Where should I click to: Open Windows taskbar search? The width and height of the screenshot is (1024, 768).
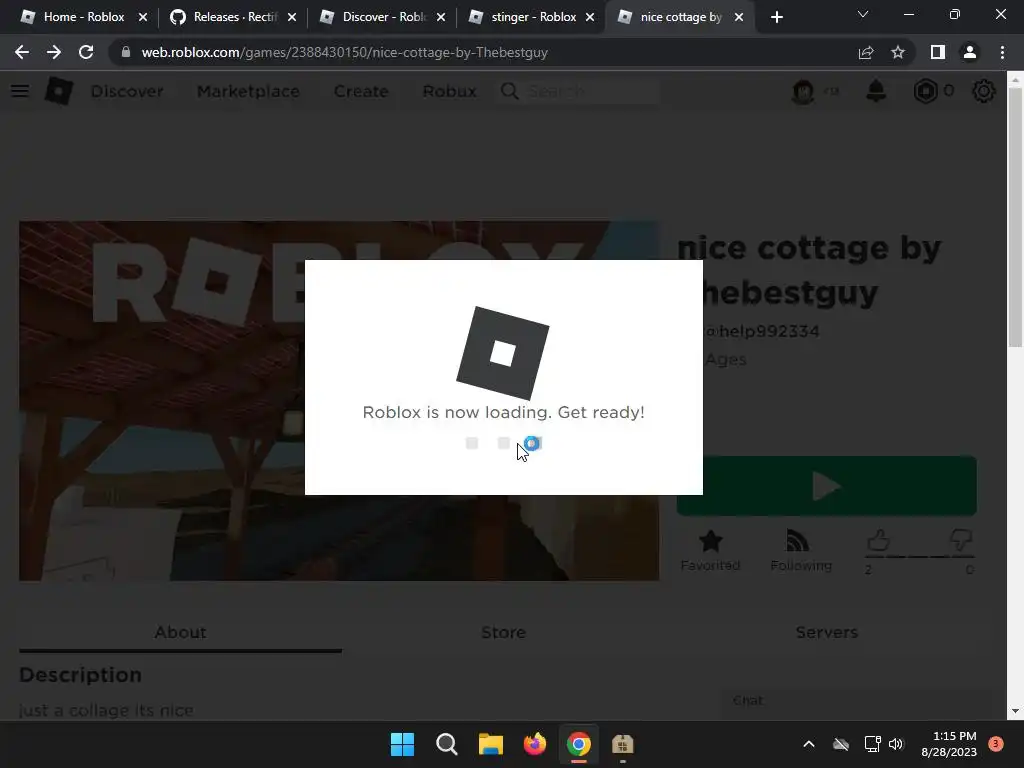point(447,744)
